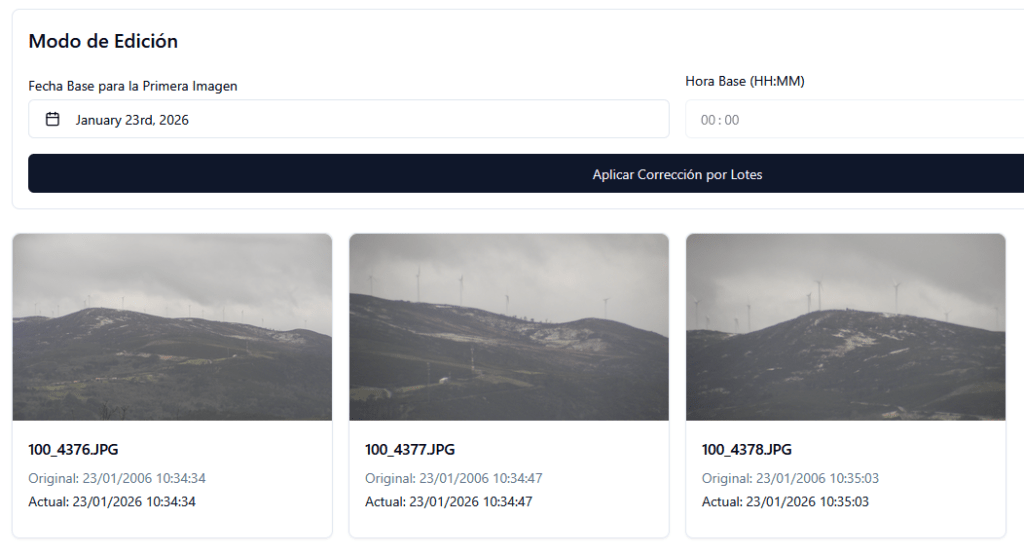Click the calendar icon in date field
The image size is (1024, 555).
[x=53, y=120]
